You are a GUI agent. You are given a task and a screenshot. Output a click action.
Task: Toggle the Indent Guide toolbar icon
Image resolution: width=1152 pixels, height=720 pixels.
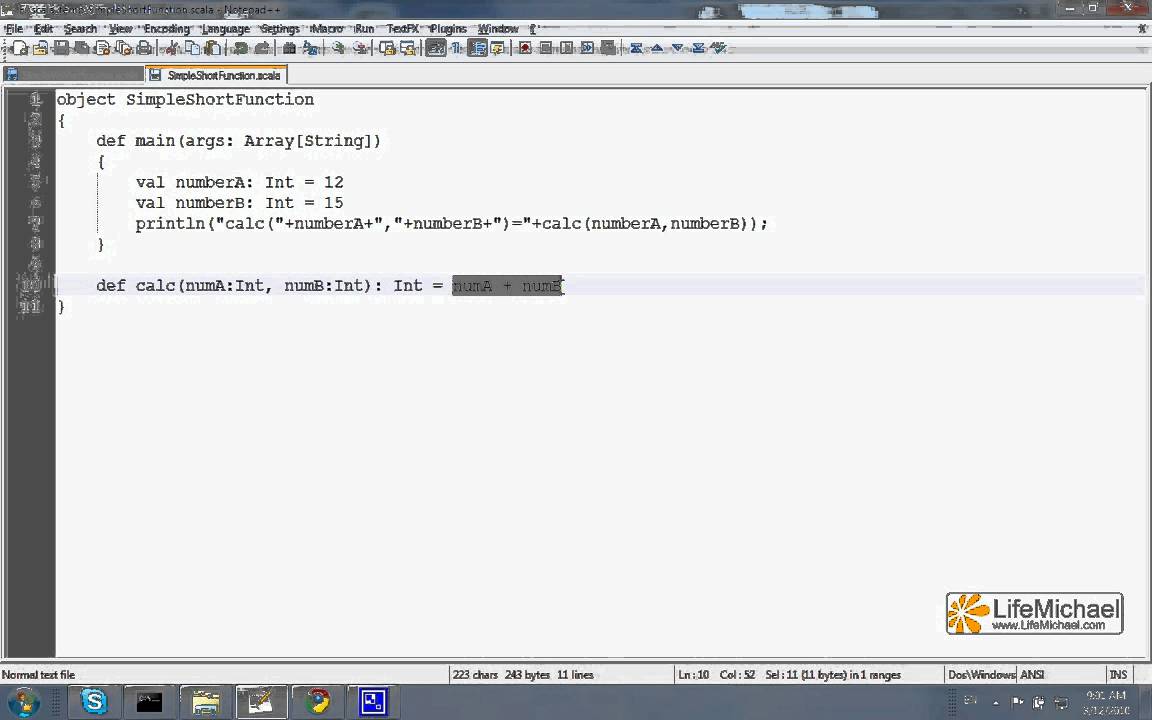pyautogui.click(x=477, y=48)
